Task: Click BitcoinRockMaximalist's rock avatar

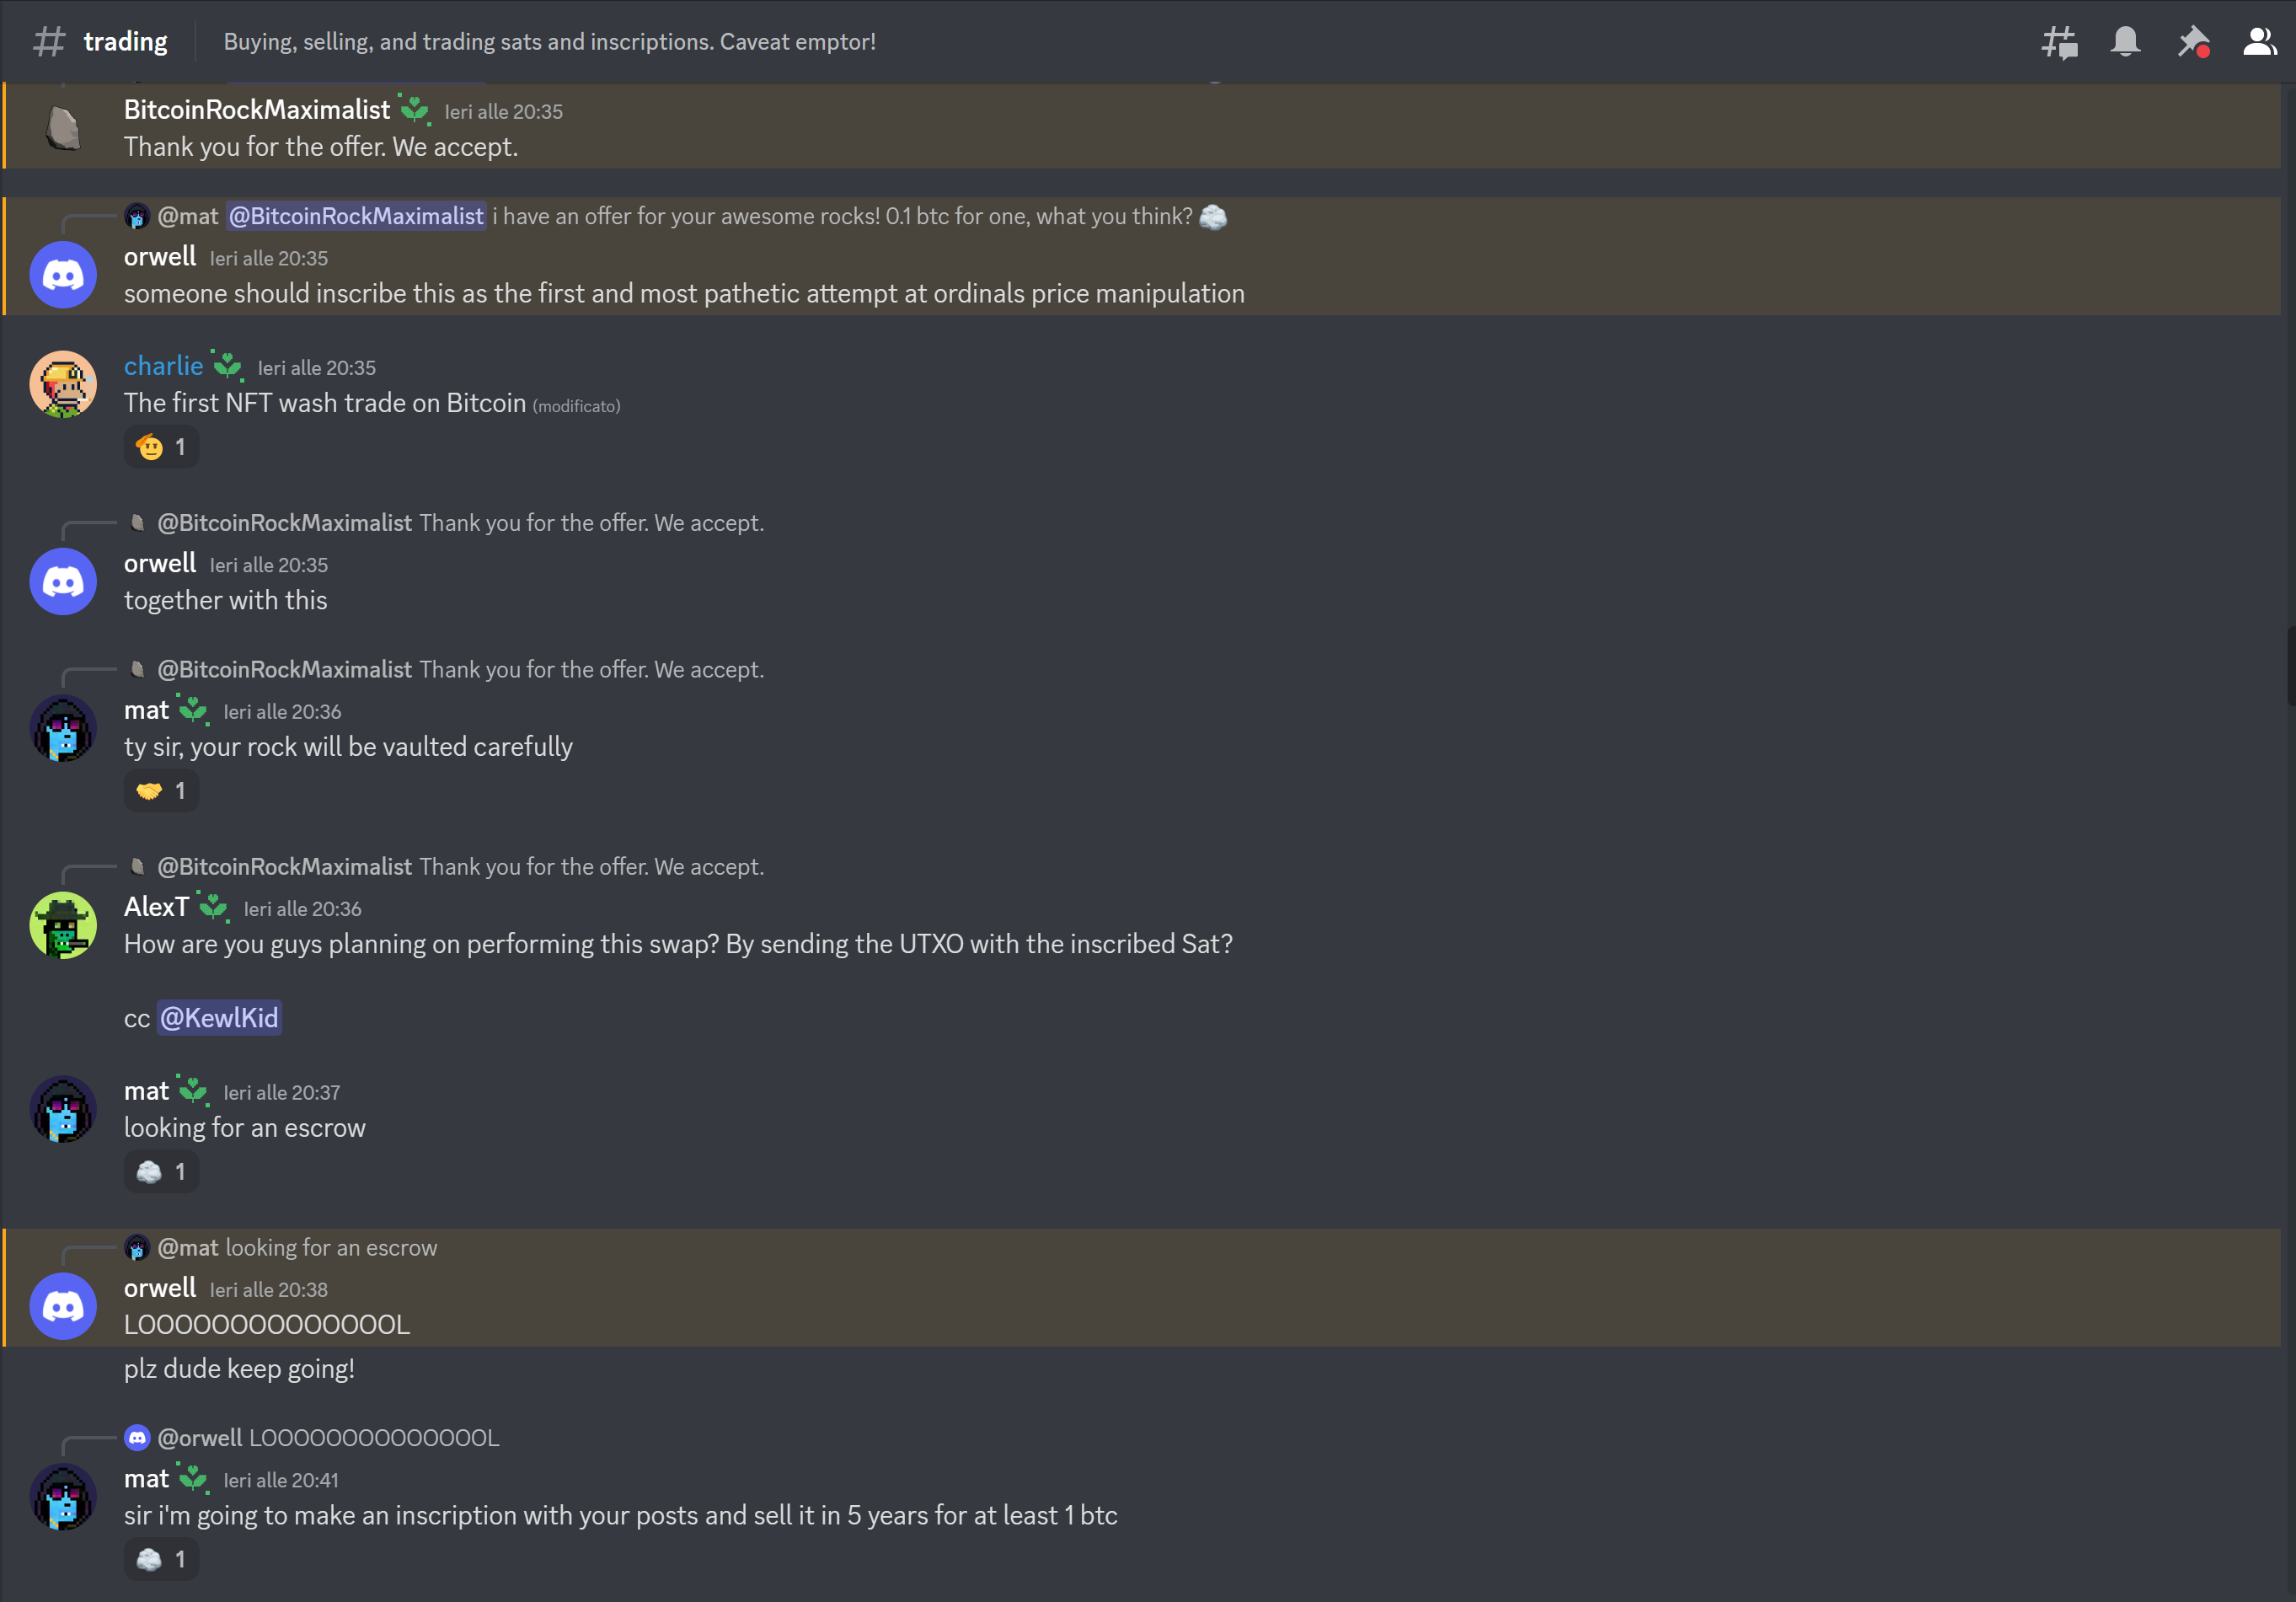Action: 63,128
